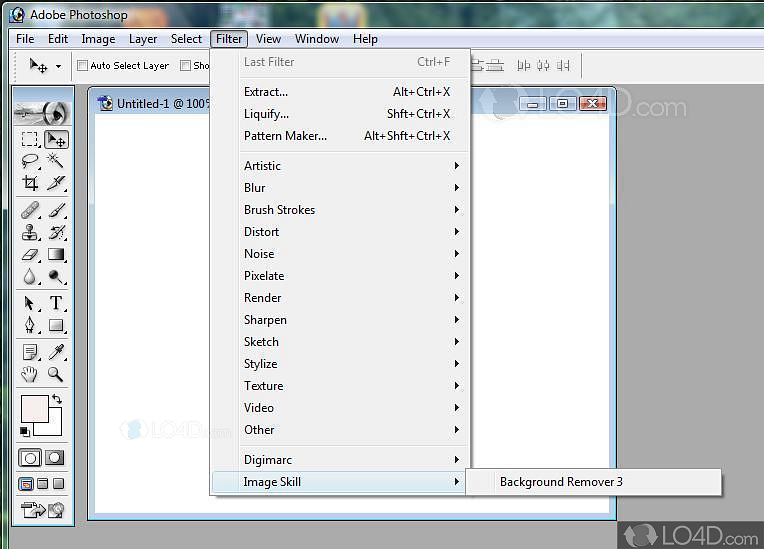This screenshot has width=764, height=549.
Task: Expand the Brush Strokes submenu
Action: [x=340, y=209]
